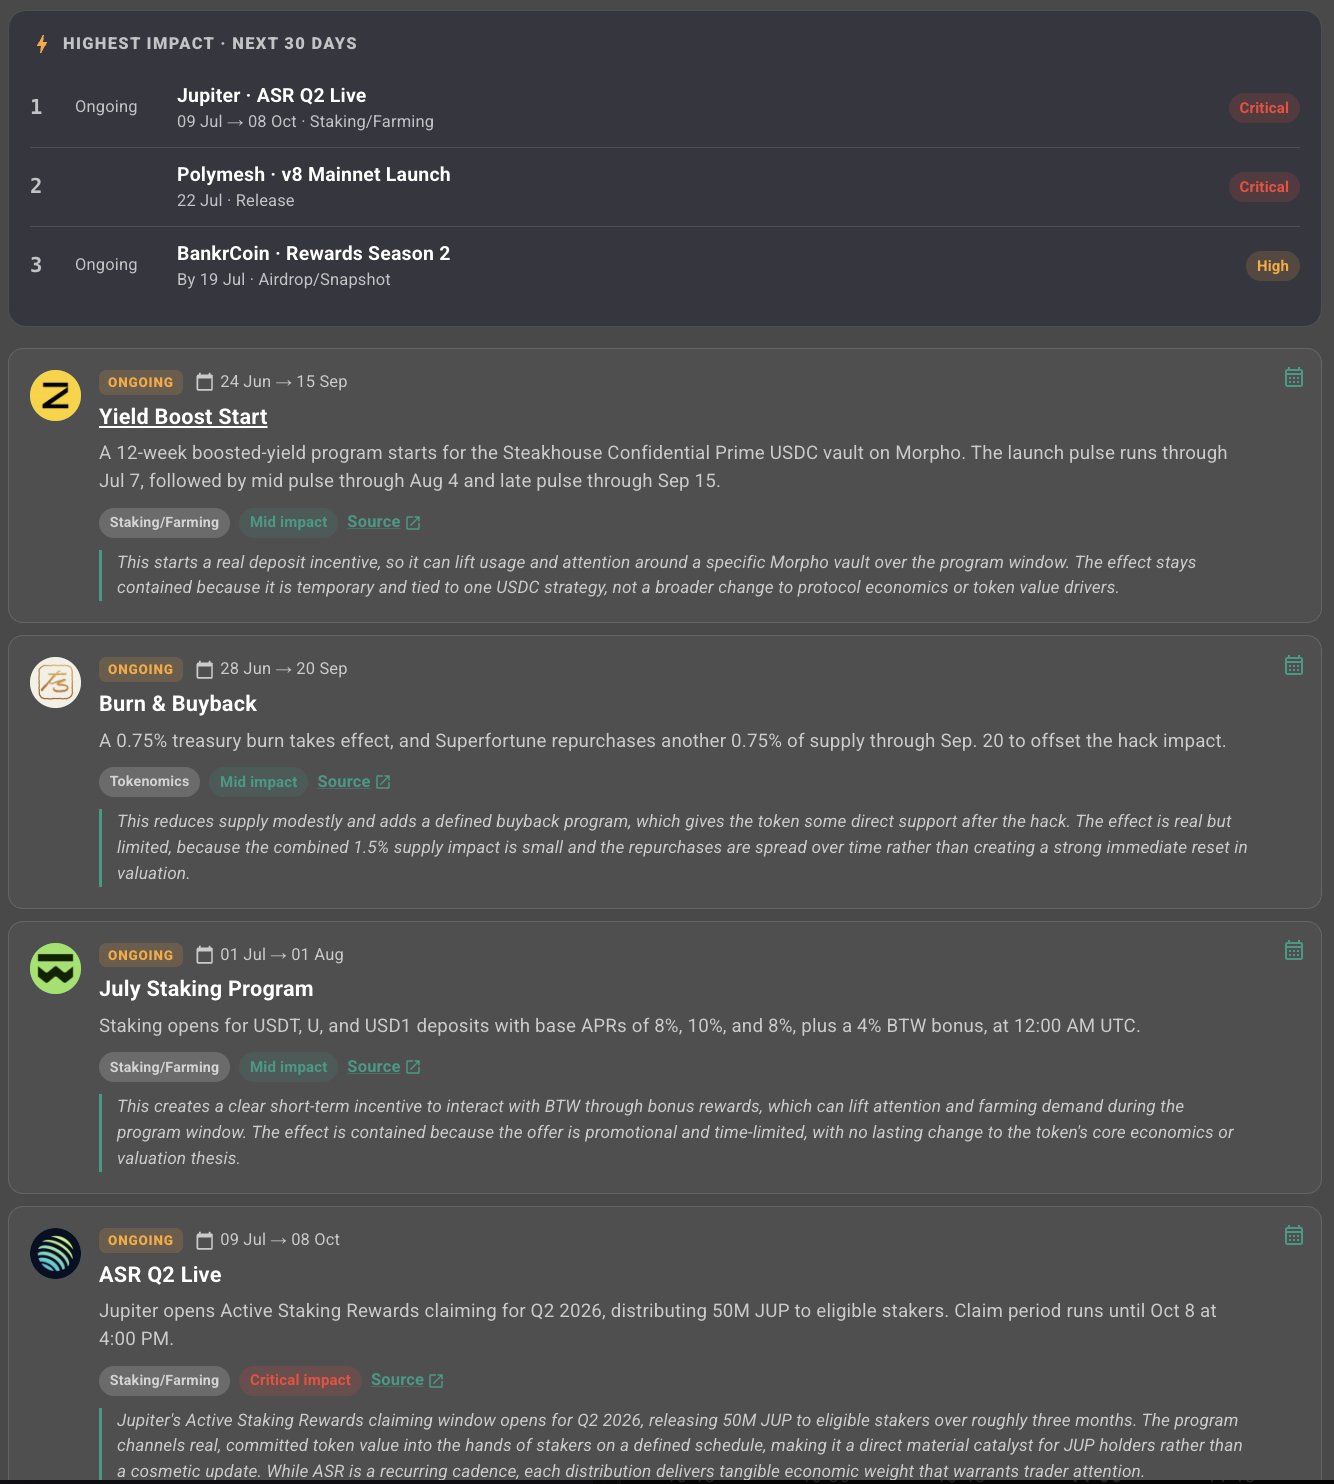The width and height of the screenshot is (1334, 1484).
Task: Select Jupiter ASR Q2 Live highest-impact row
Action: tap(664, 108)
